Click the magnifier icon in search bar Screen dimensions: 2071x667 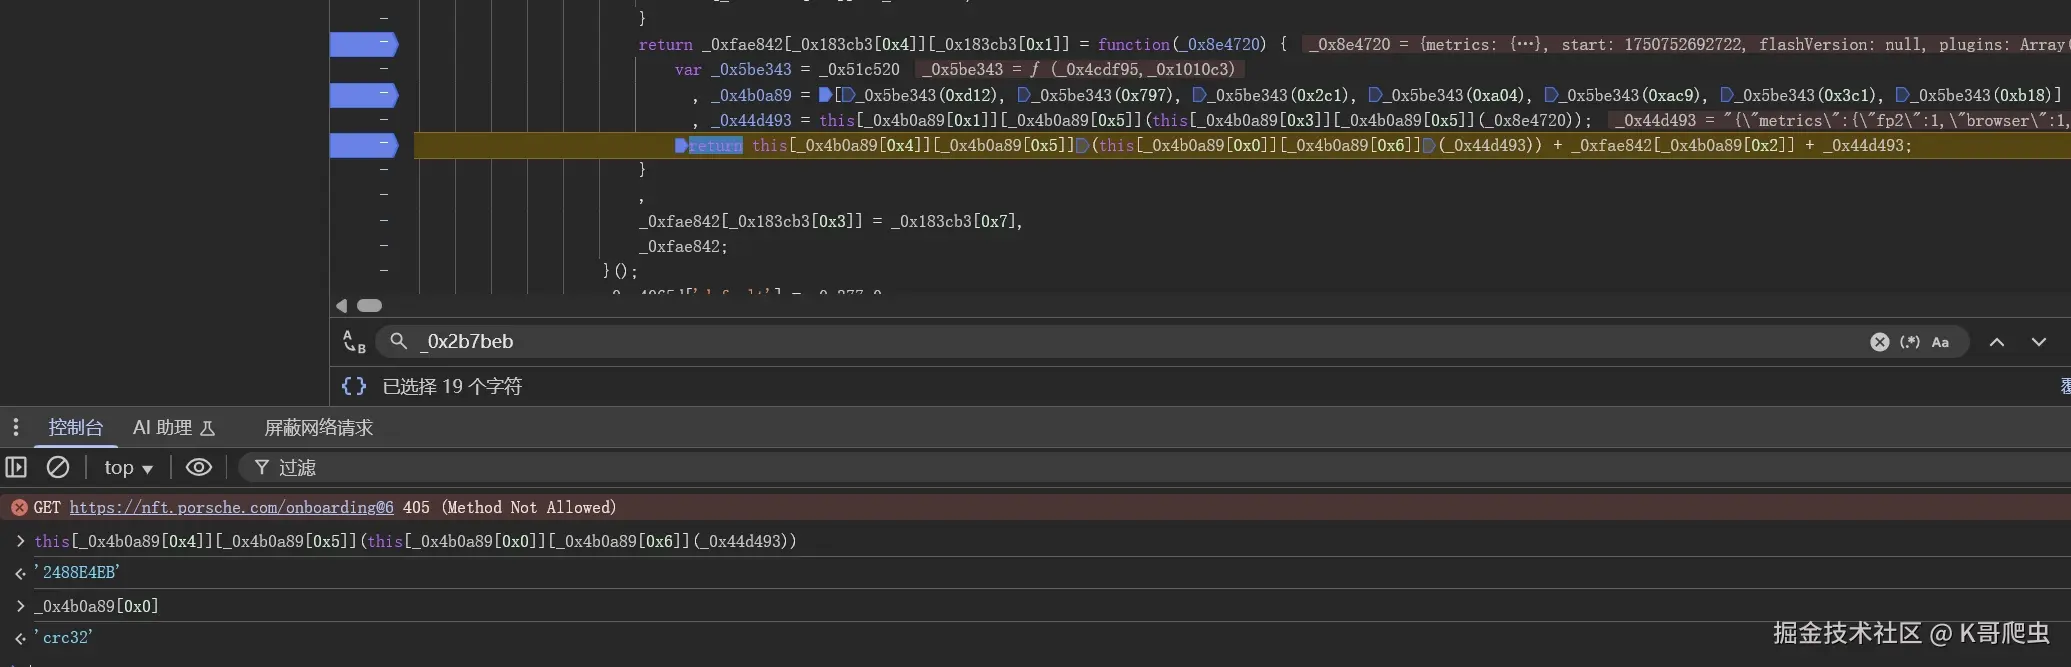pos(398,341)
